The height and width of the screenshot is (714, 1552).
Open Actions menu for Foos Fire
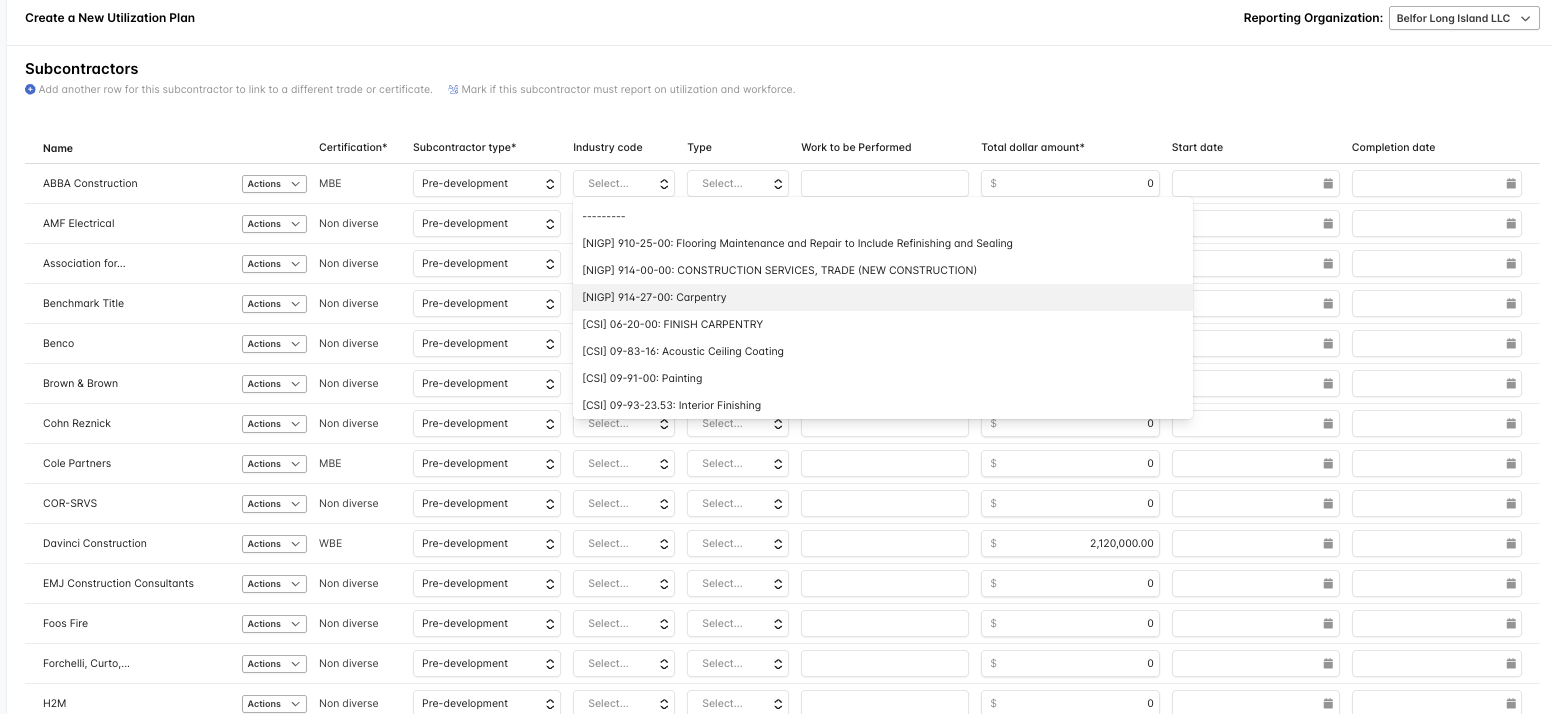click(274, 624)
